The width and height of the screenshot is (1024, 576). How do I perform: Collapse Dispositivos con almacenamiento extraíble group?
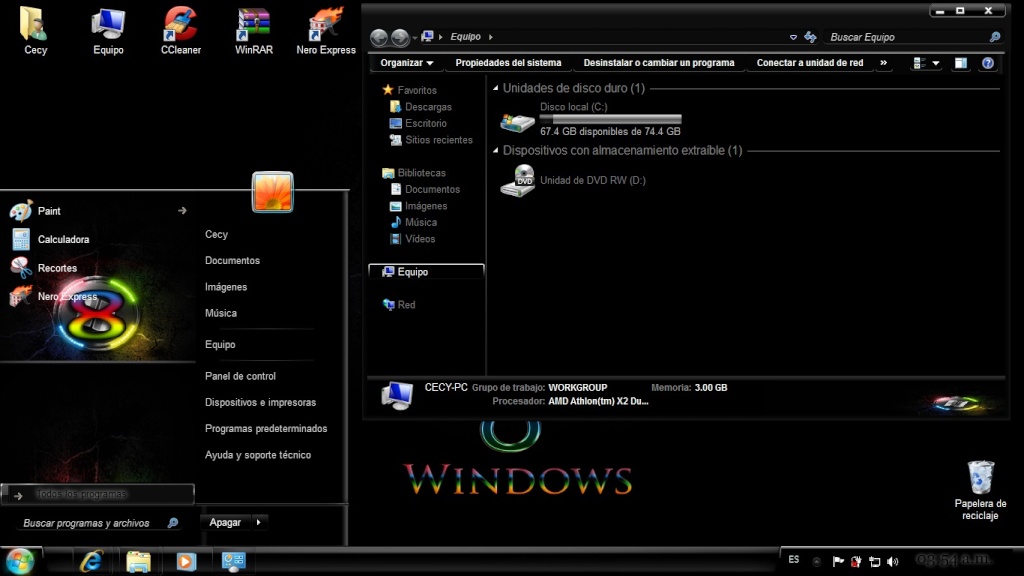(x=495, y=151)
